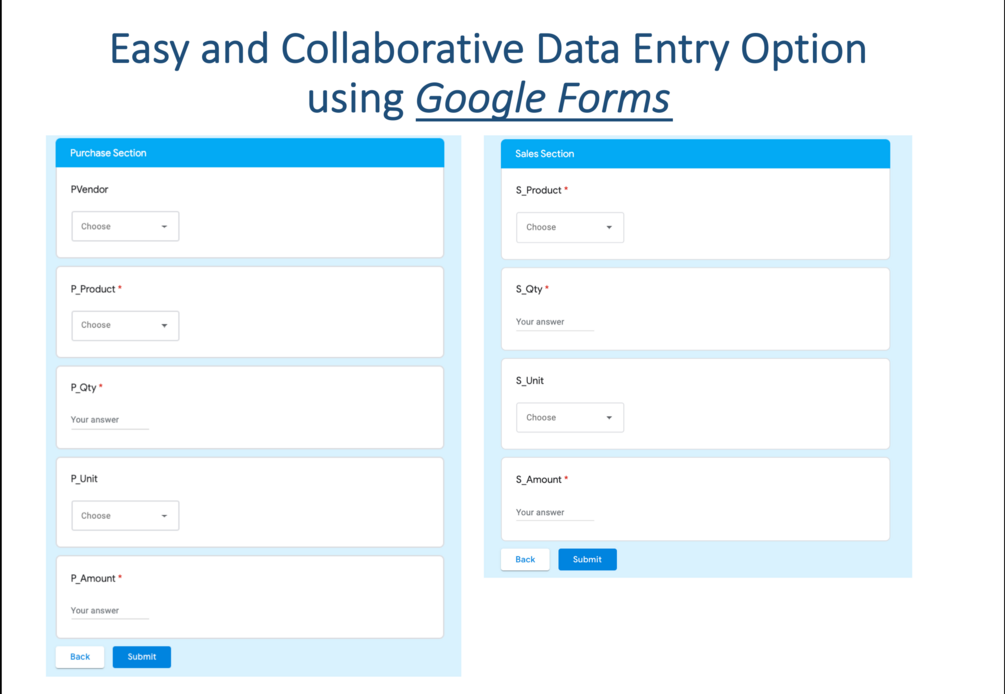Submit the Purchase Section form
This screenshot has width=1005, height=694.
pyautogui.click(x=142, y=657)
